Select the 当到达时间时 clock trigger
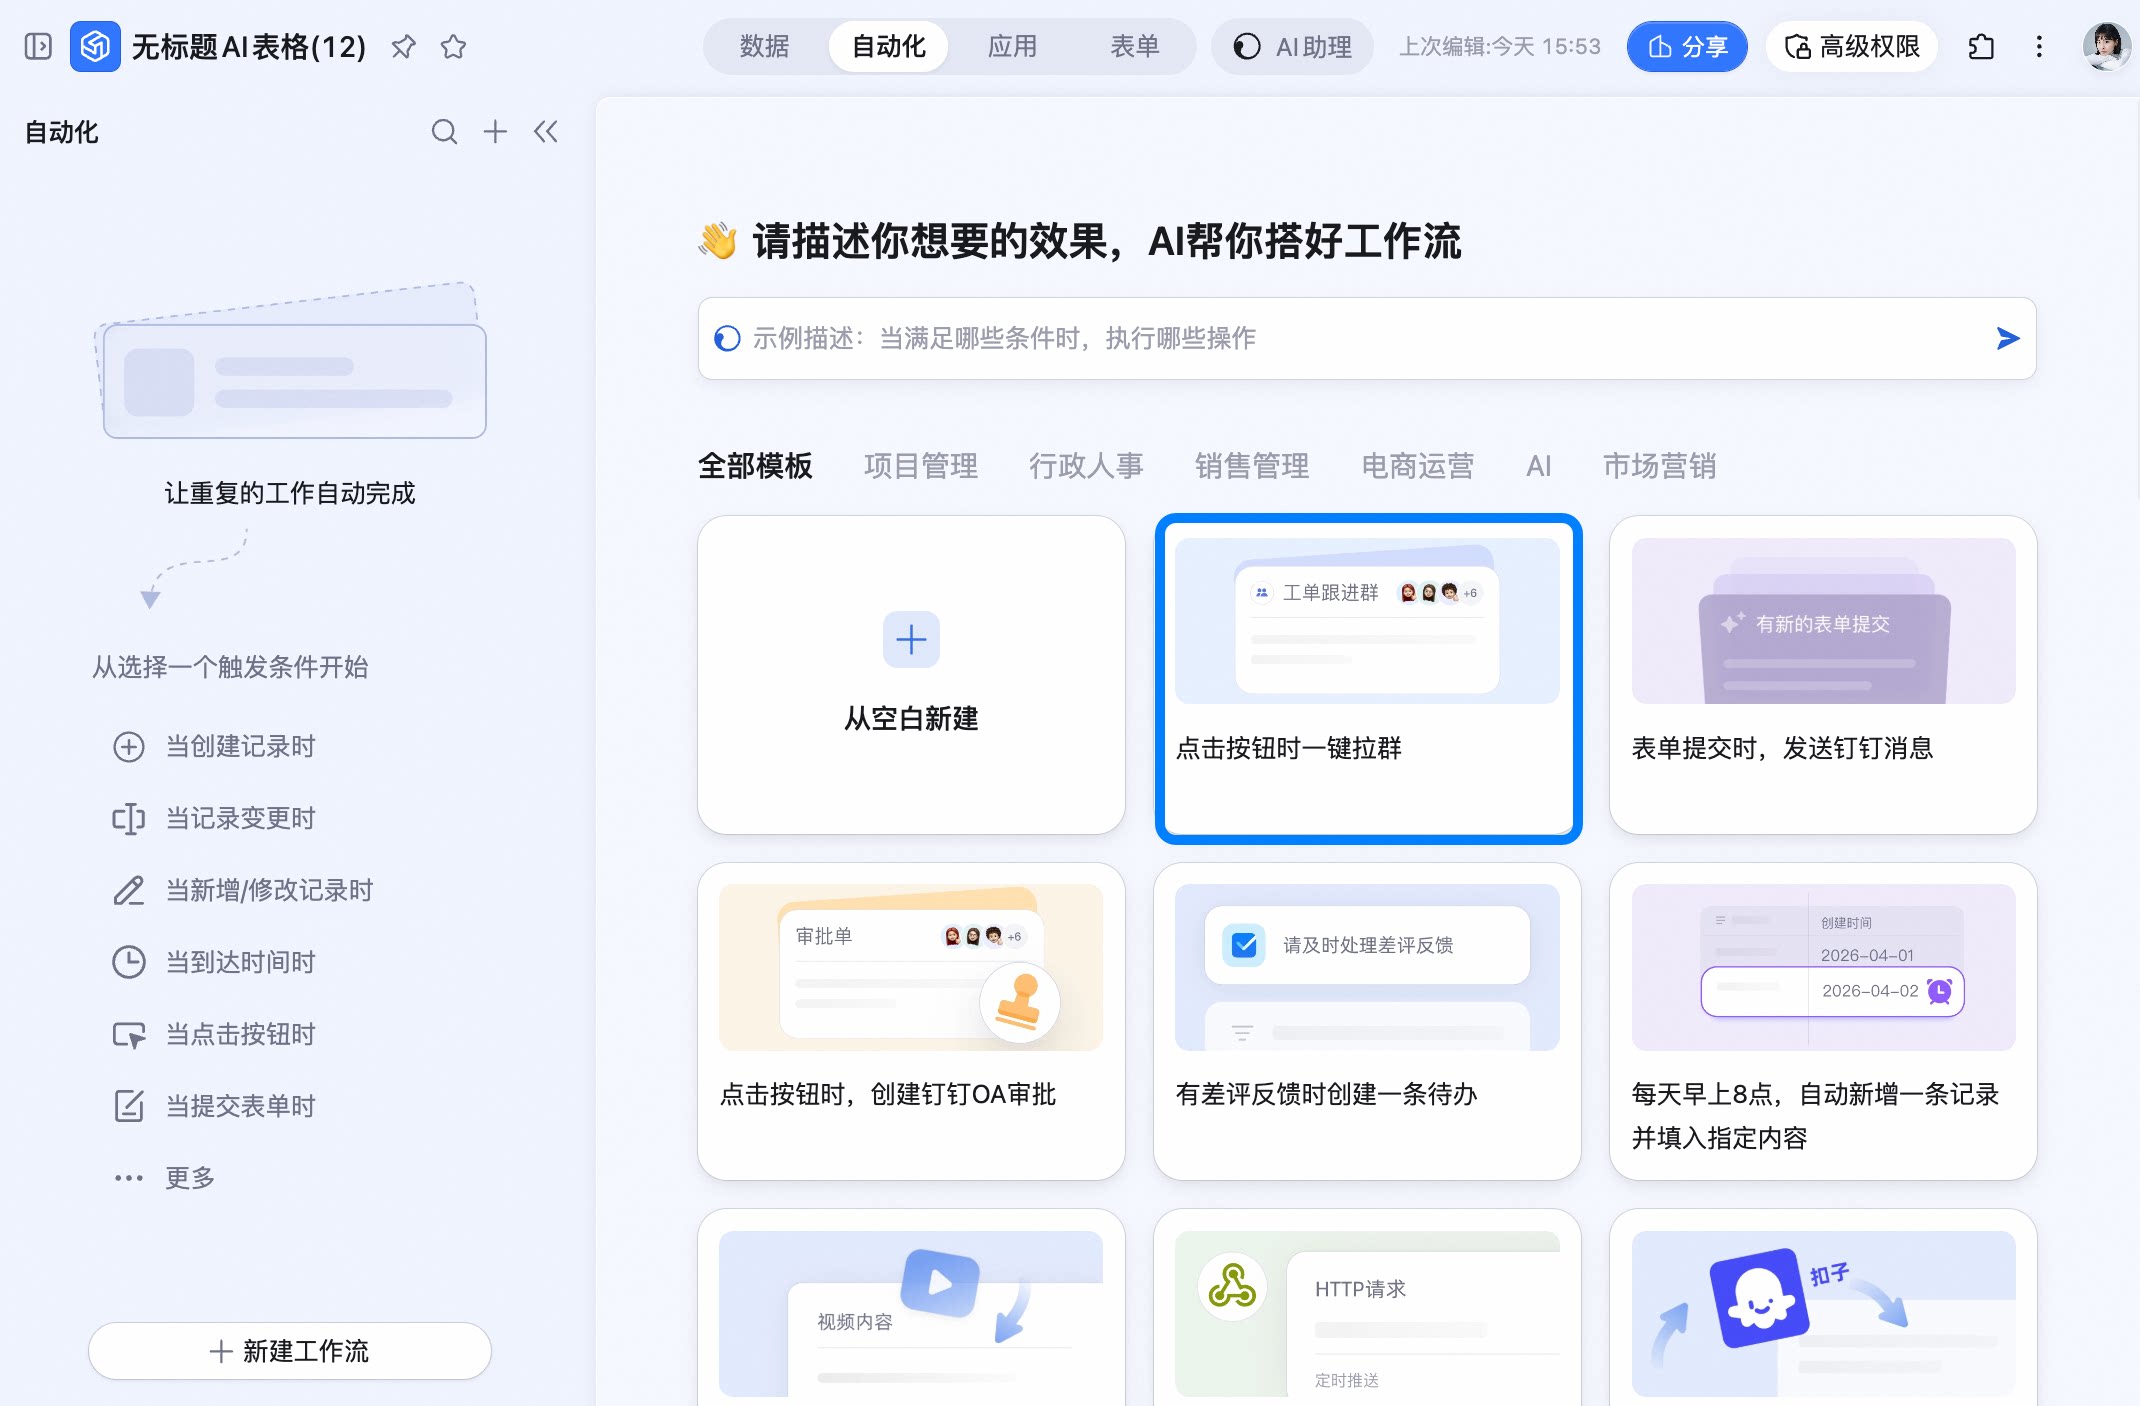 tap(214, 962)
